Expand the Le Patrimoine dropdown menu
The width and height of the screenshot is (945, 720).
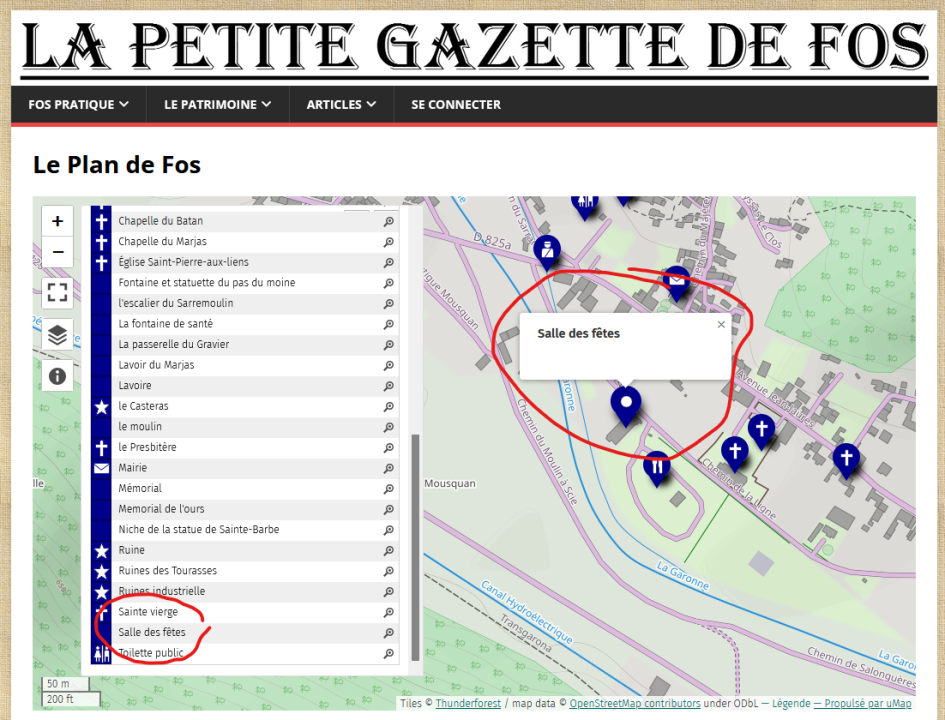tap(218, 104)
